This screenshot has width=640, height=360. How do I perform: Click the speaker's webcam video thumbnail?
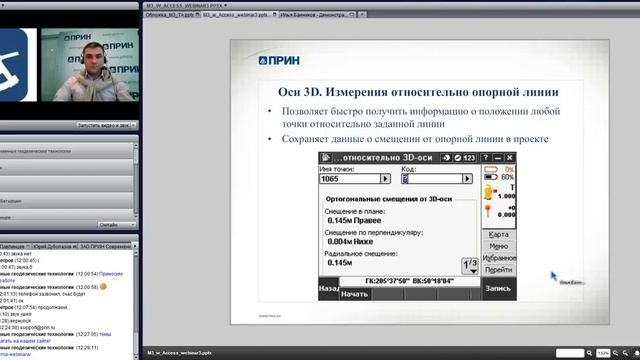point(90,64)
